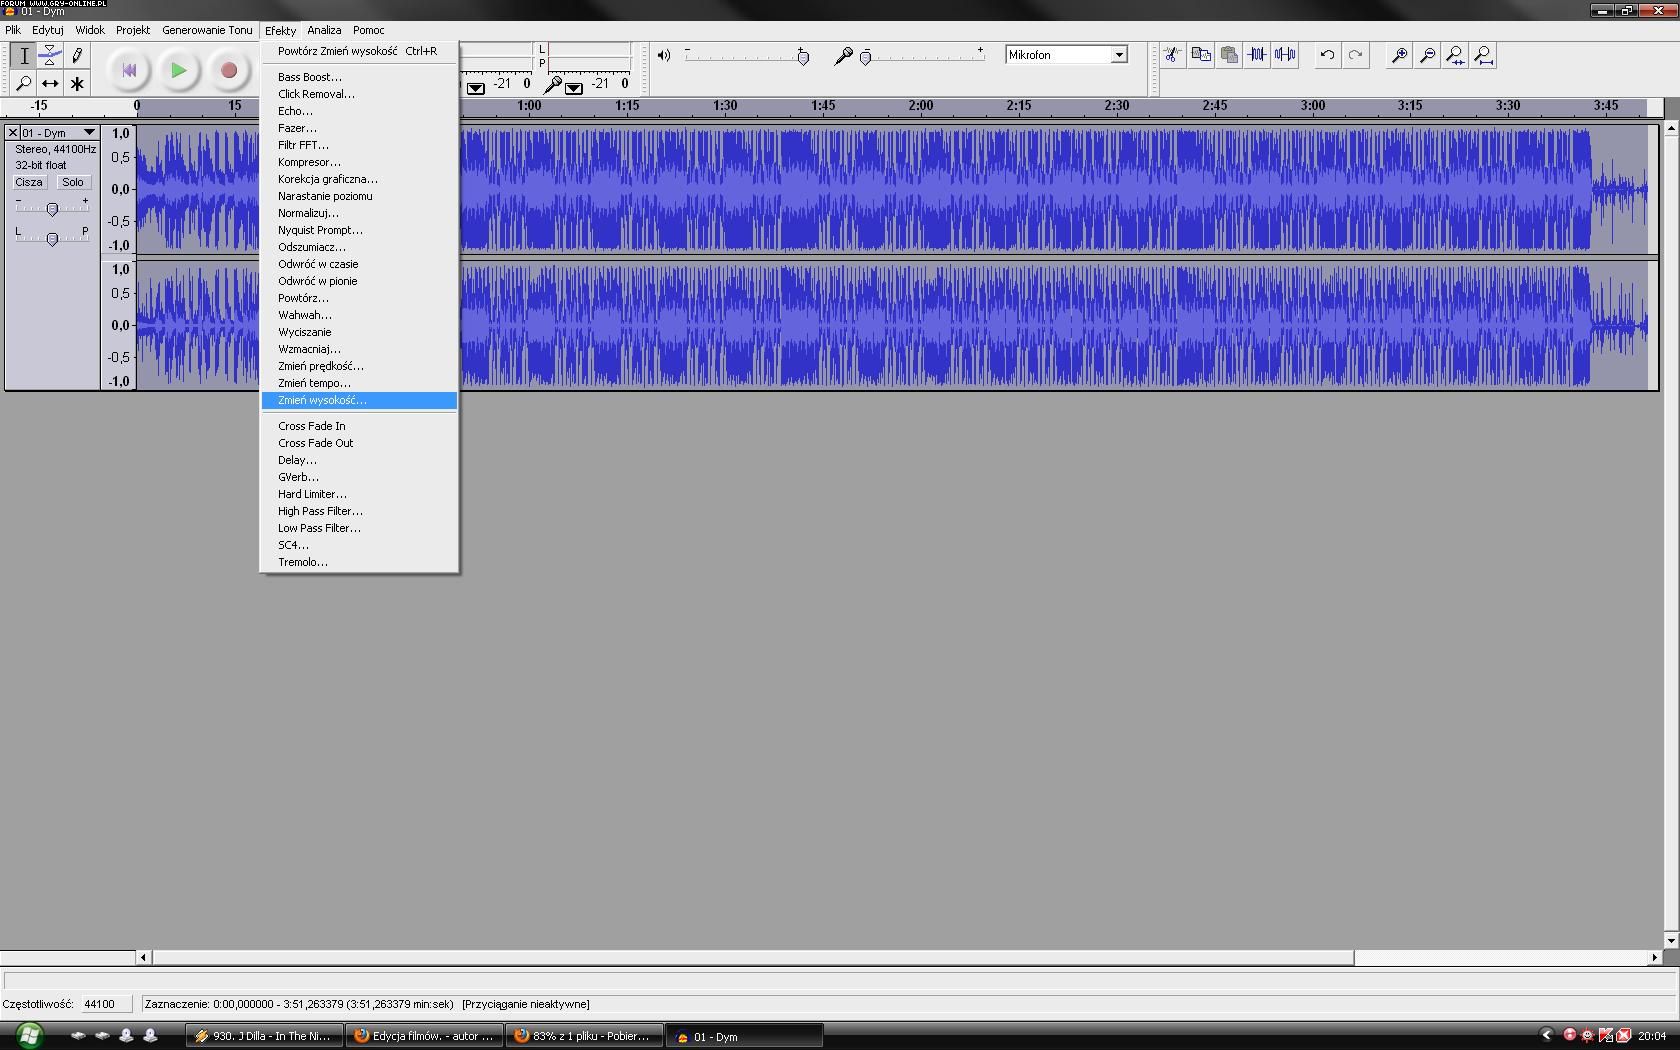
Task: Click the Zoom In magnifier
Action: (1399, 55)
